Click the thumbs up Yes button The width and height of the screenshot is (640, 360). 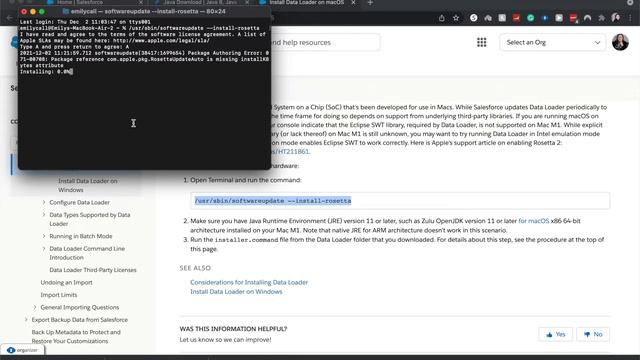(x=556, y=334)
